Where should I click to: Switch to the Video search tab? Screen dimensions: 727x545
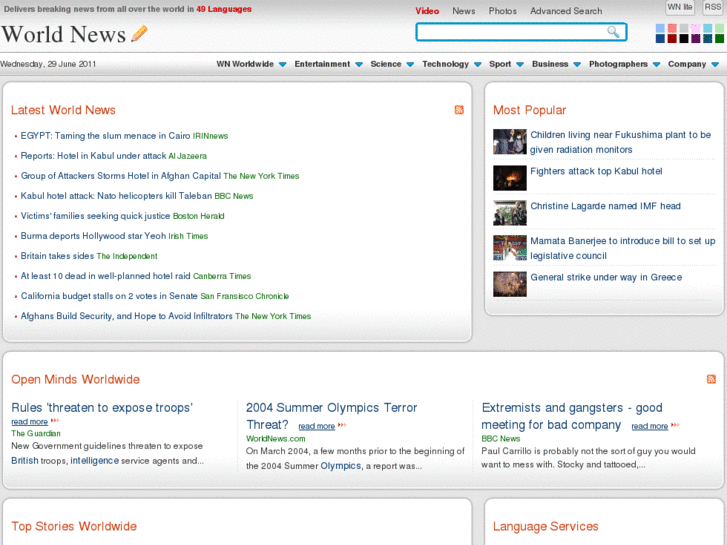[x=427, y=11]
